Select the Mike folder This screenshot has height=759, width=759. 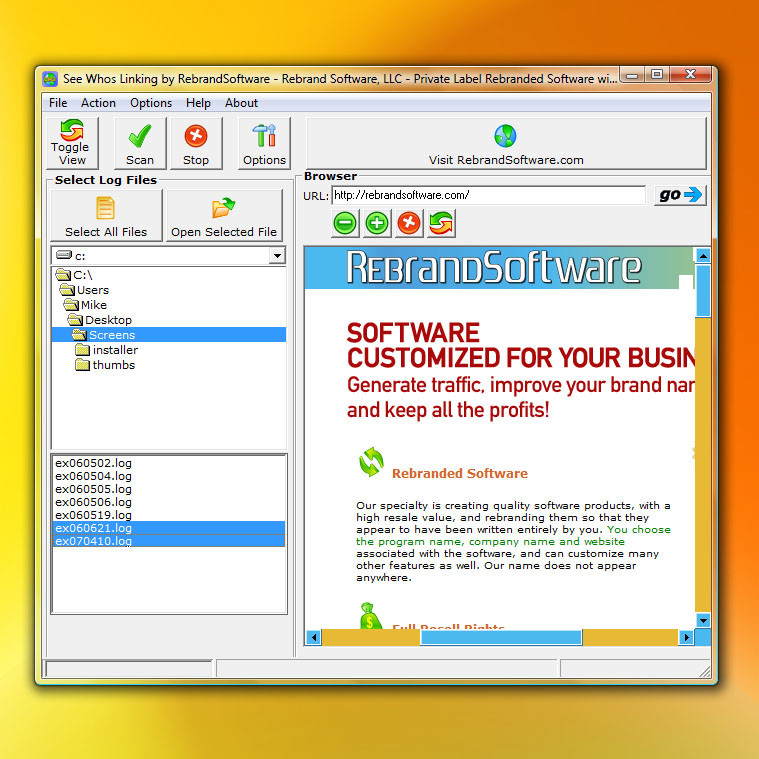coord(86,305)
